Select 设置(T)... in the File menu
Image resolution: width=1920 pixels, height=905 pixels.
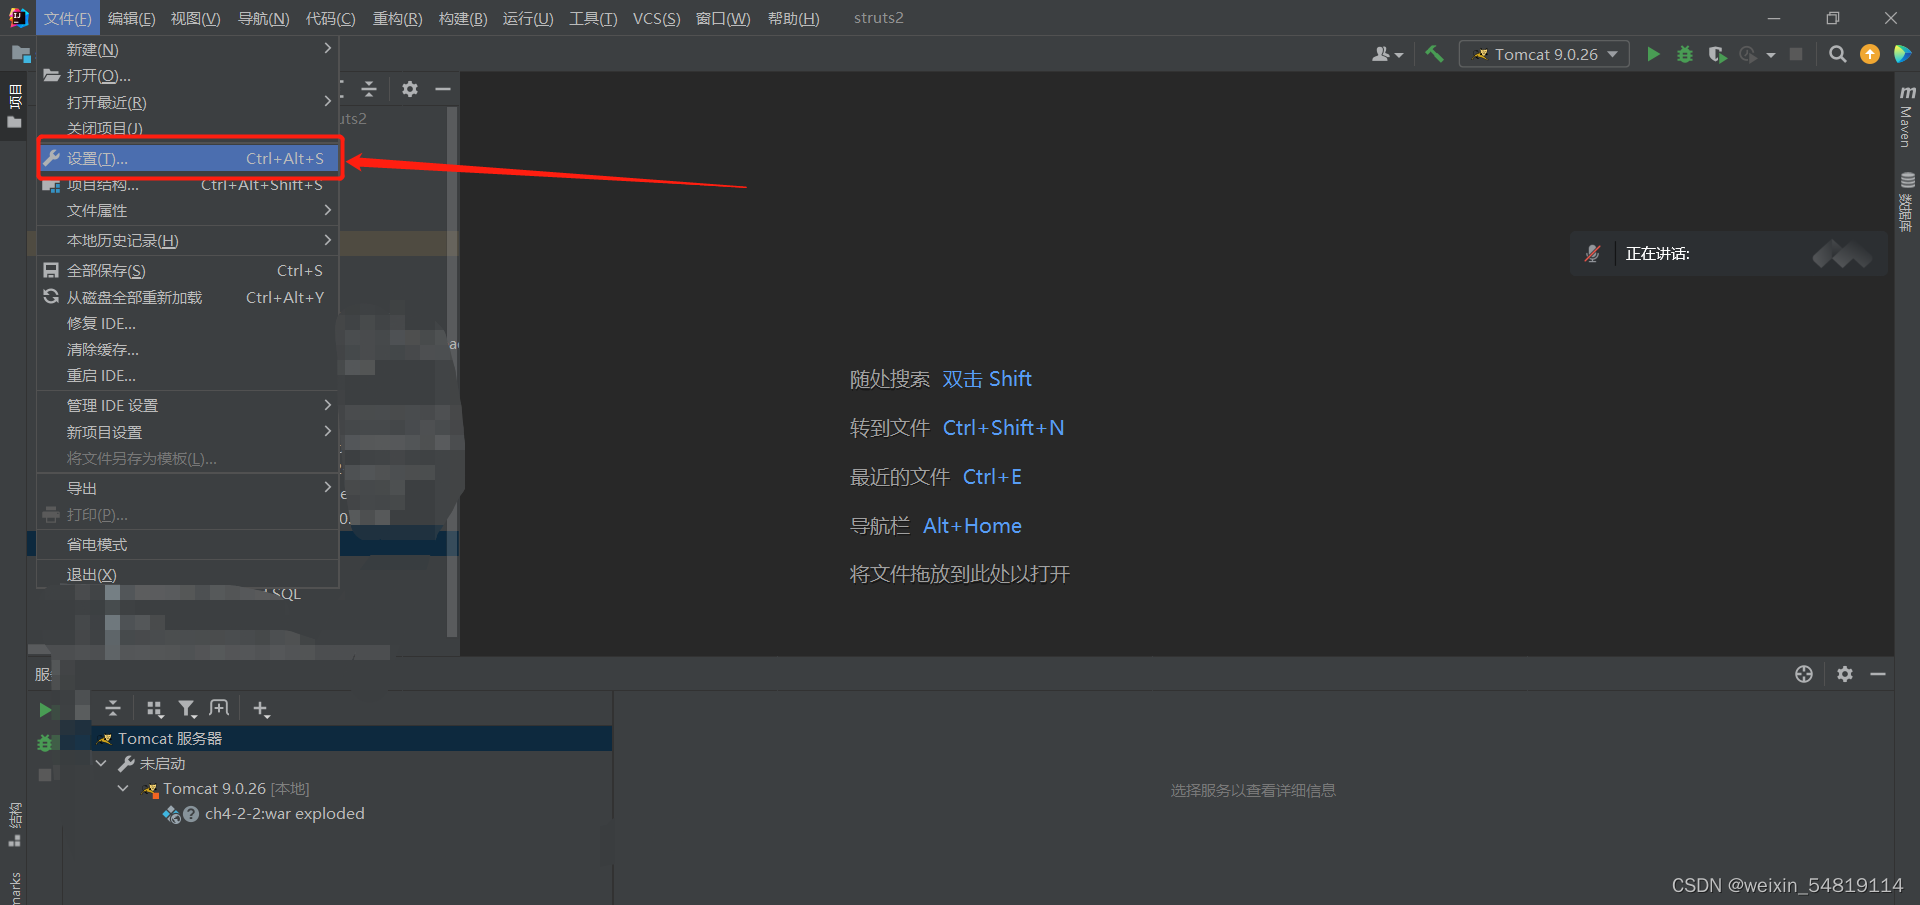[x=188, y=158]
